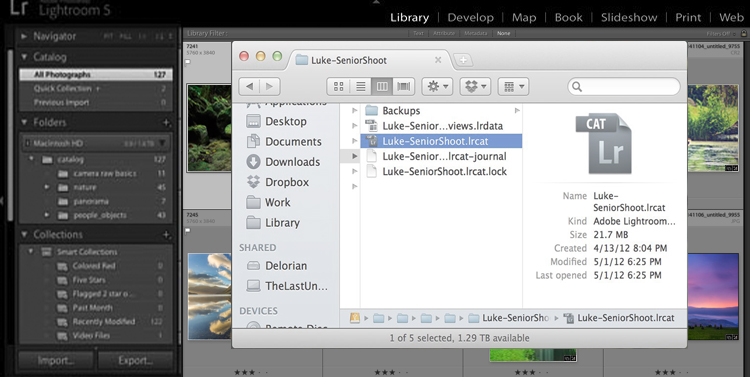Select None in Library Filter bar
Image resolution: width=750 pixels, height=377 pixels.
click(504, 33)
